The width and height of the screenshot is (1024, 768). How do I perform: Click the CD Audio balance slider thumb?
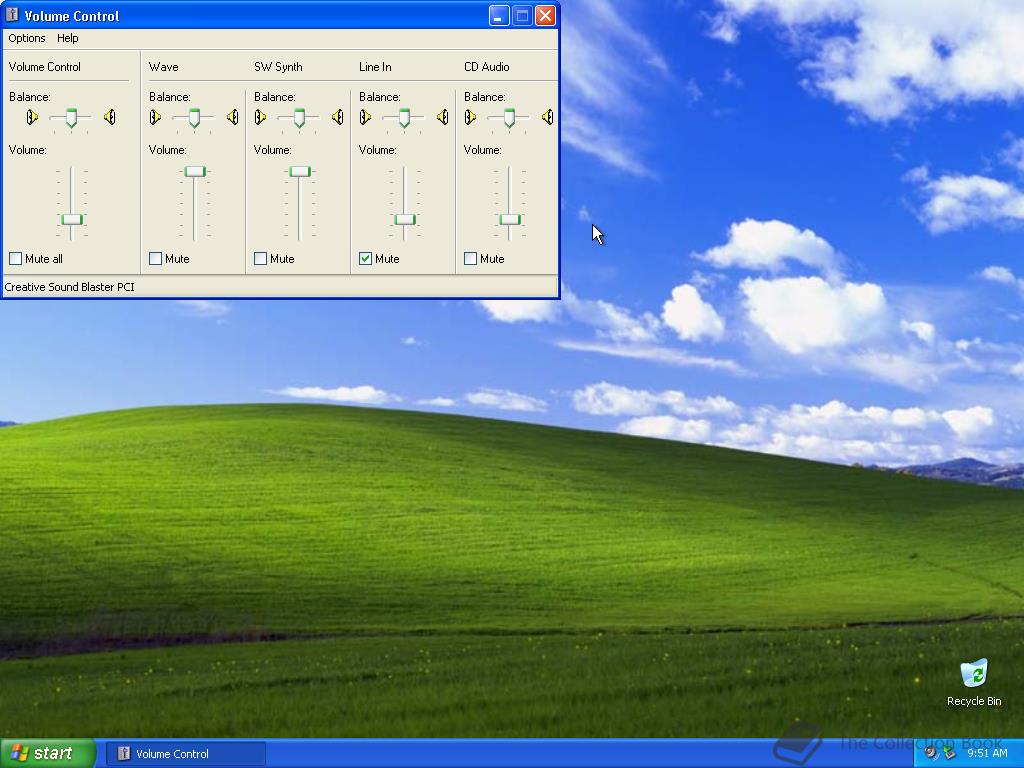(x=509, y=118)
